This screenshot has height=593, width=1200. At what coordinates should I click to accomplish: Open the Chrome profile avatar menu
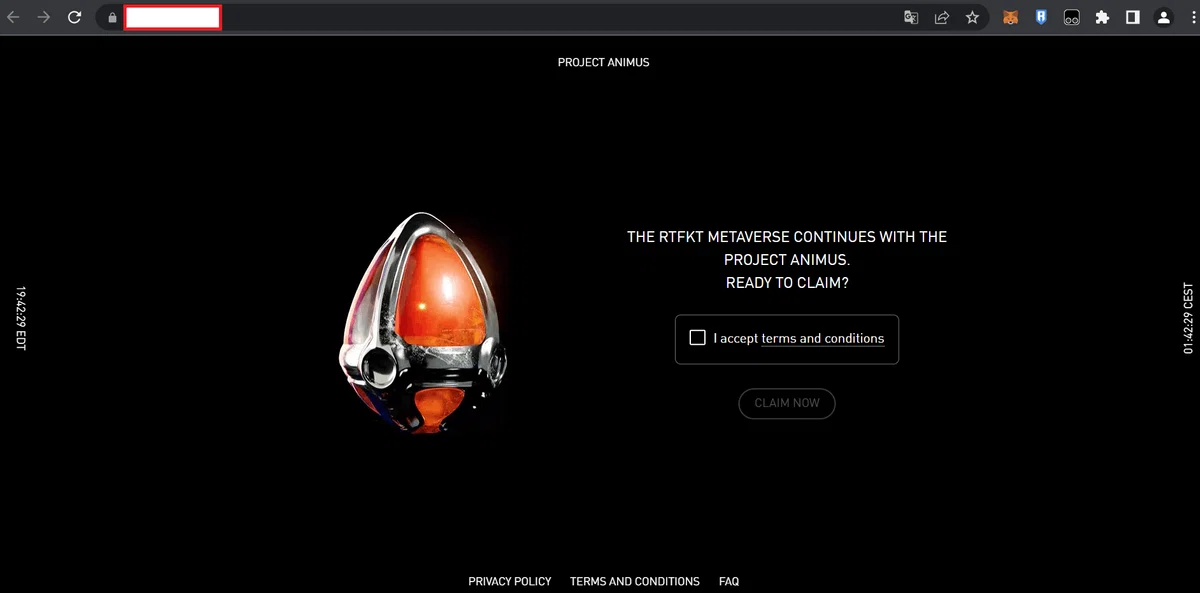(x=1163, y=17)
